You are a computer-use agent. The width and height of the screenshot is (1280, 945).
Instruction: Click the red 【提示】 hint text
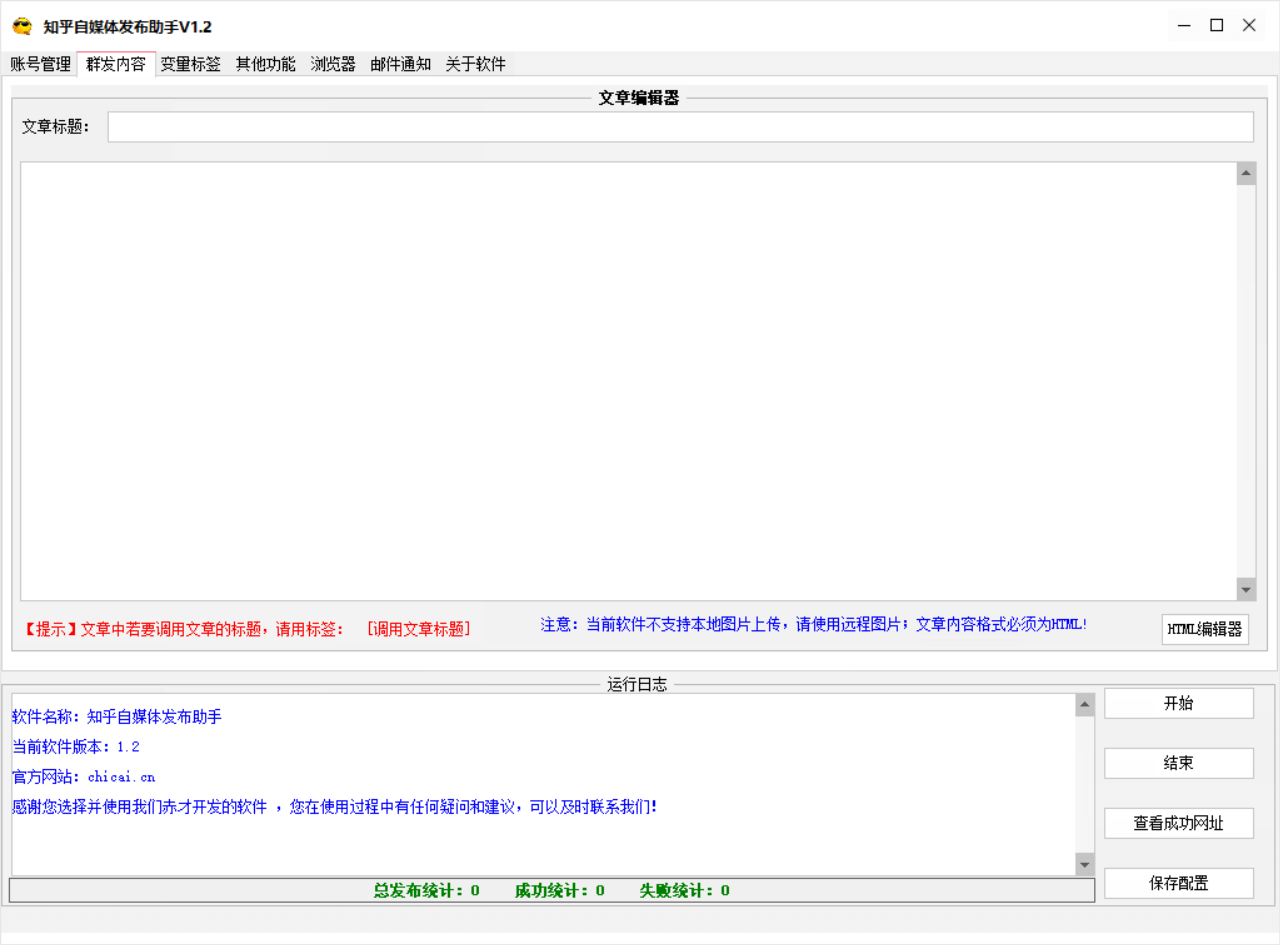coord(184,629)
